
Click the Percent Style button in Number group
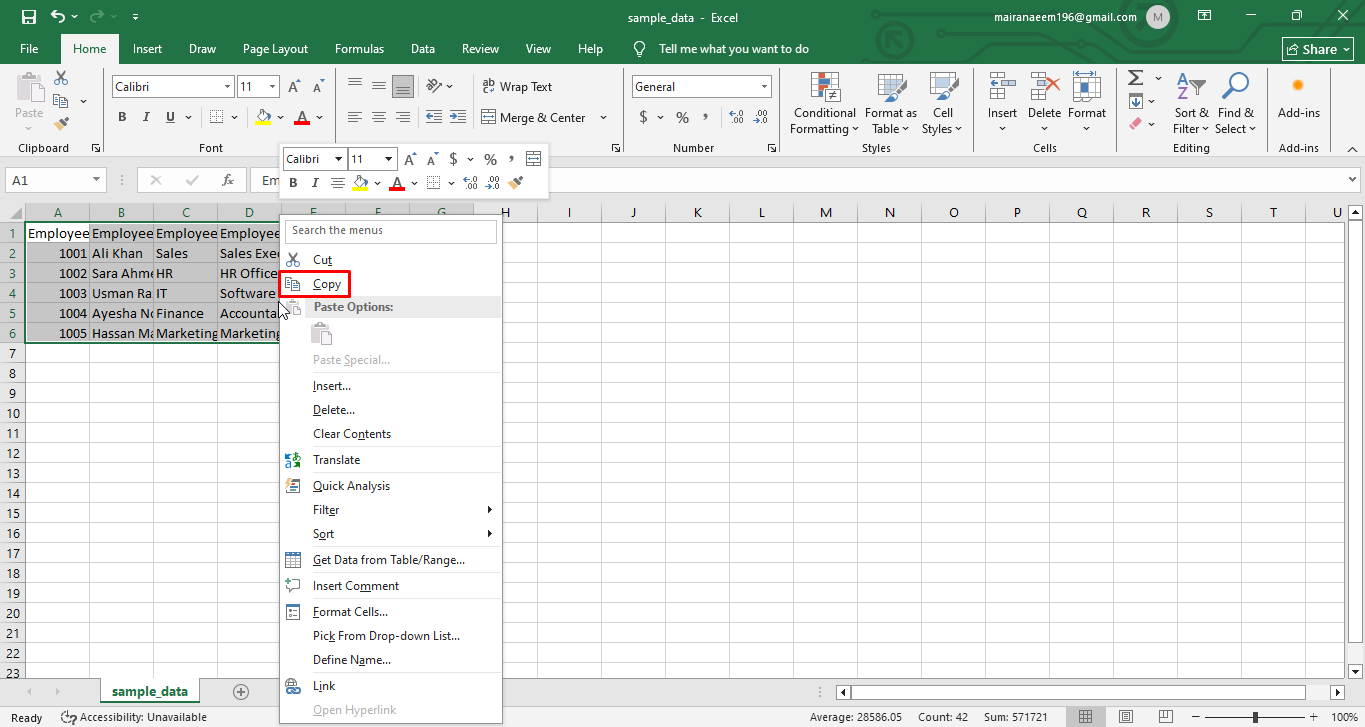coord(682,117)
